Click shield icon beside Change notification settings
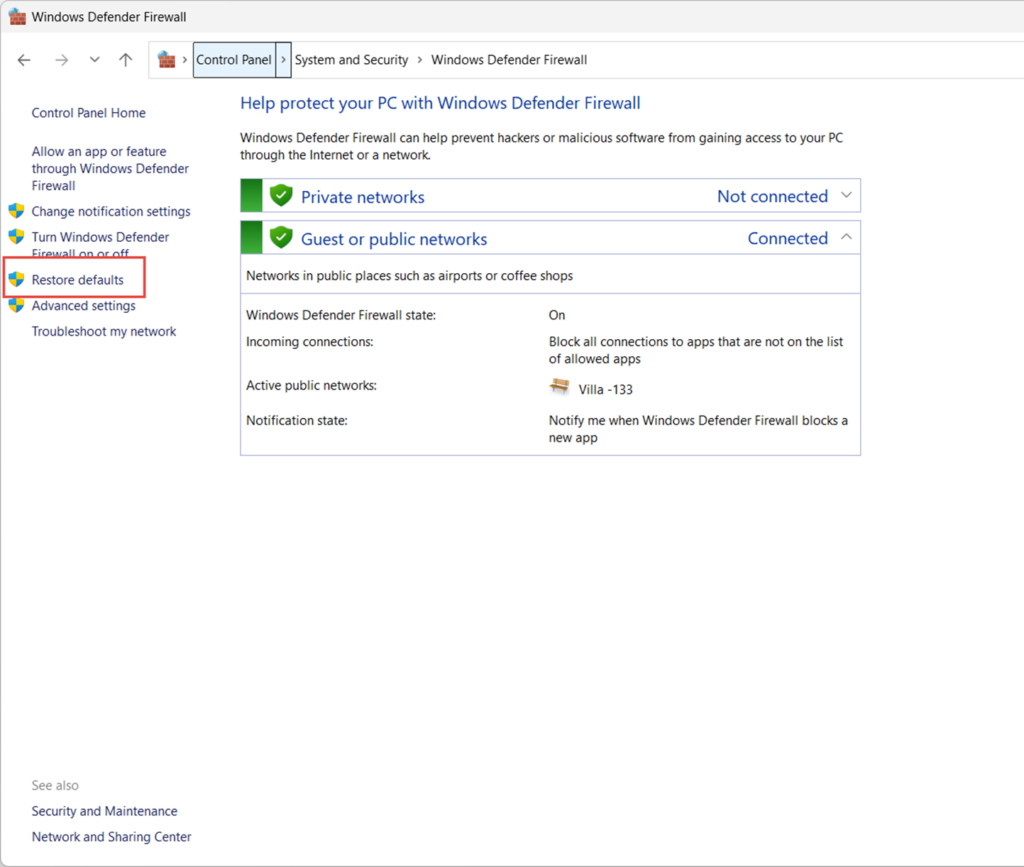 16,211
